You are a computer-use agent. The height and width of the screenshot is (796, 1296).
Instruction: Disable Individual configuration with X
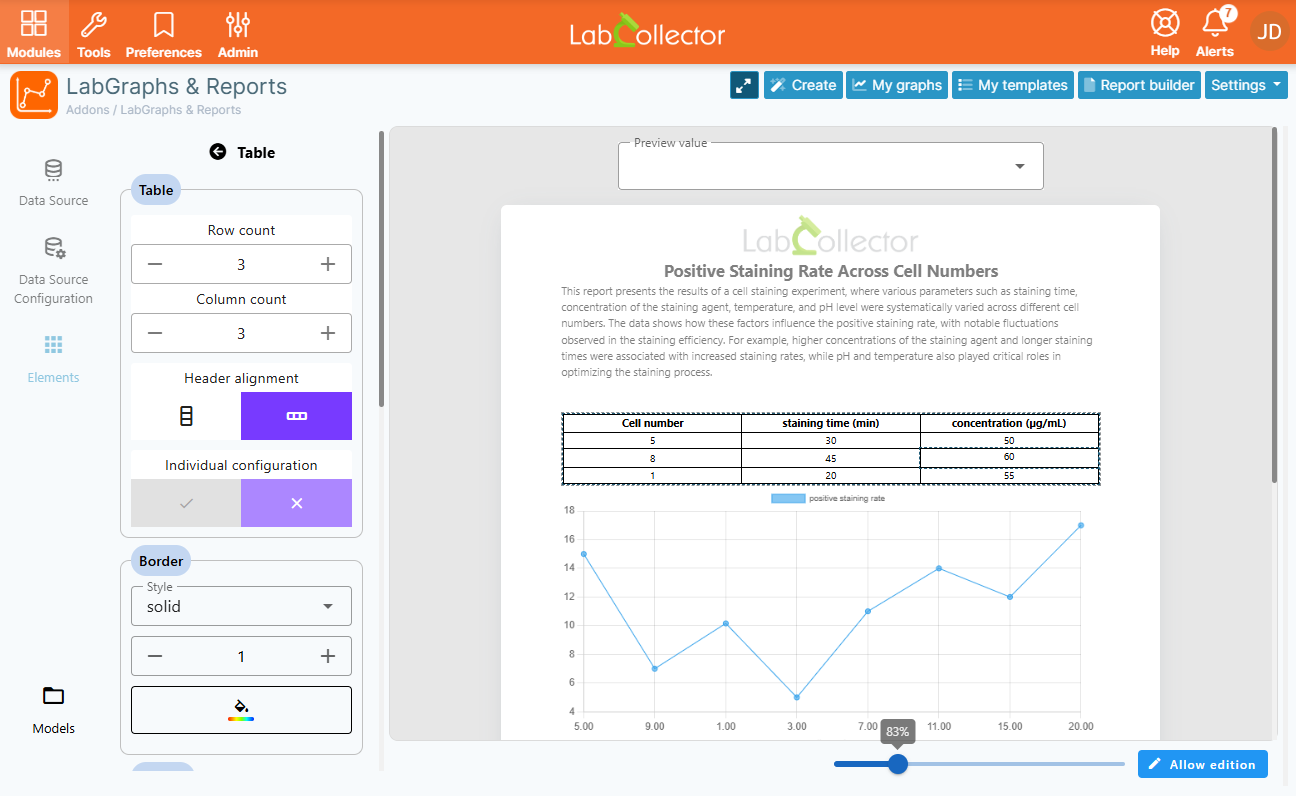click(x=296, y=503)
